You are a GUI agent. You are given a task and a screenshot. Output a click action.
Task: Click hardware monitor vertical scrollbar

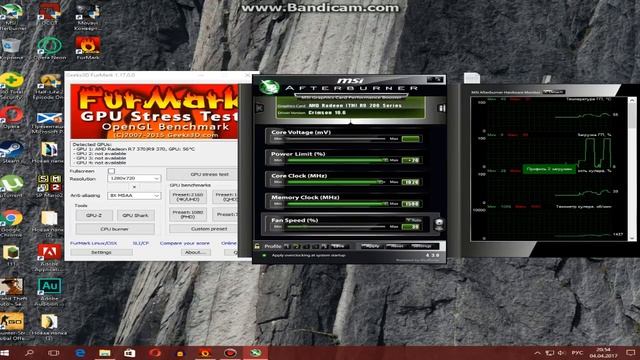point(632,169)
